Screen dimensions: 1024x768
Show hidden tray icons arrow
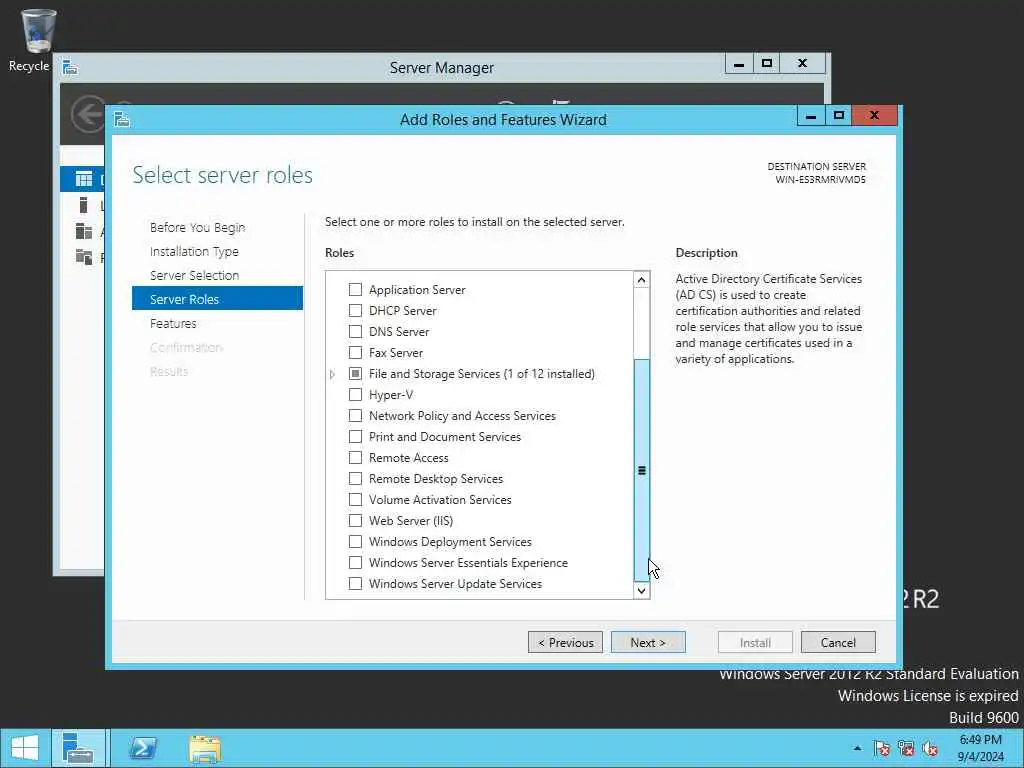pyautogui.click(x=857, y=748)
